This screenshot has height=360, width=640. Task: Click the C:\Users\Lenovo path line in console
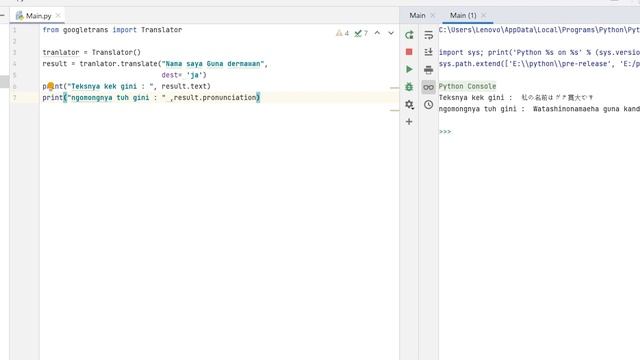click(x=539, y=30)
